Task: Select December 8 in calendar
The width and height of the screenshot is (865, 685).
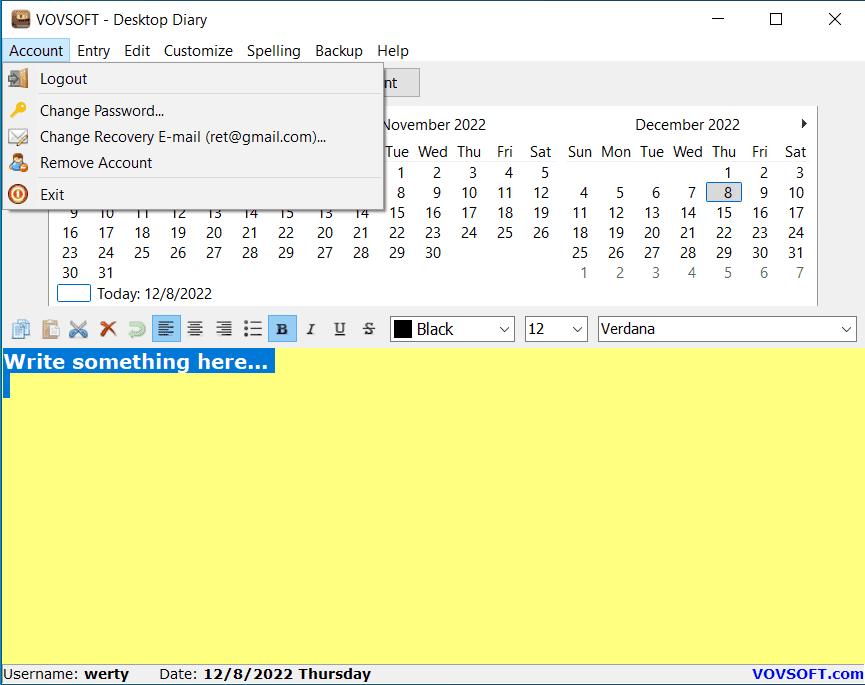Action: click(724, 192)
